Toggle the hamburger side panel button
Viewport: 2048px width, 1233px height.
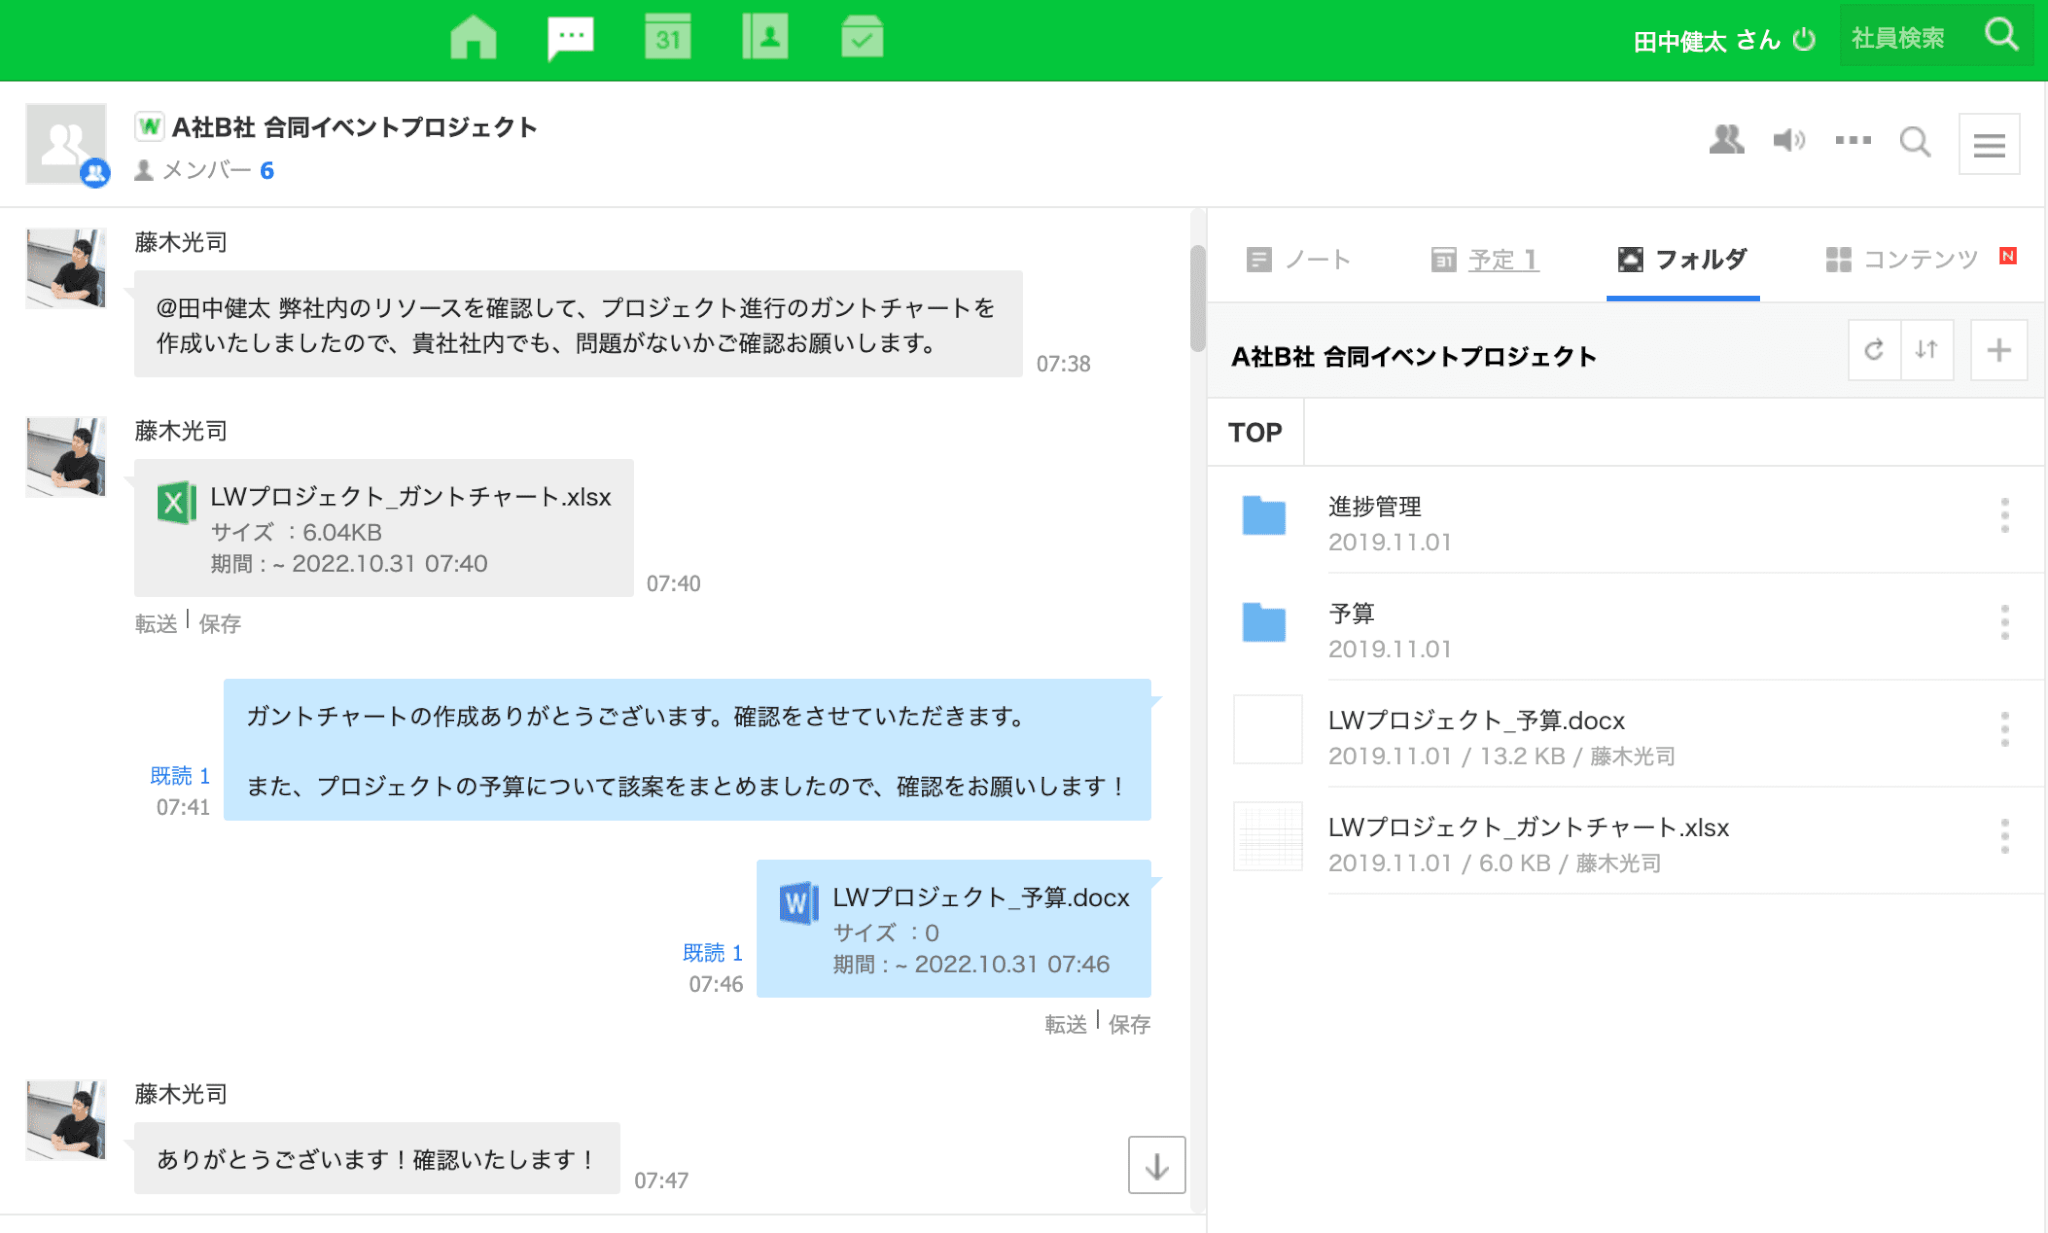pos(1989,145)
